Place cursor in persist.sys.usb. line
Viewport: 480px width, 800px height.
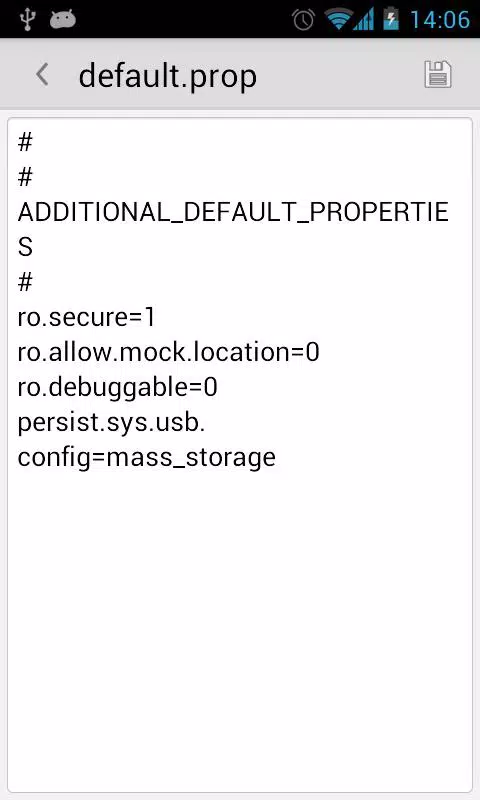click(x=111, y=422)
